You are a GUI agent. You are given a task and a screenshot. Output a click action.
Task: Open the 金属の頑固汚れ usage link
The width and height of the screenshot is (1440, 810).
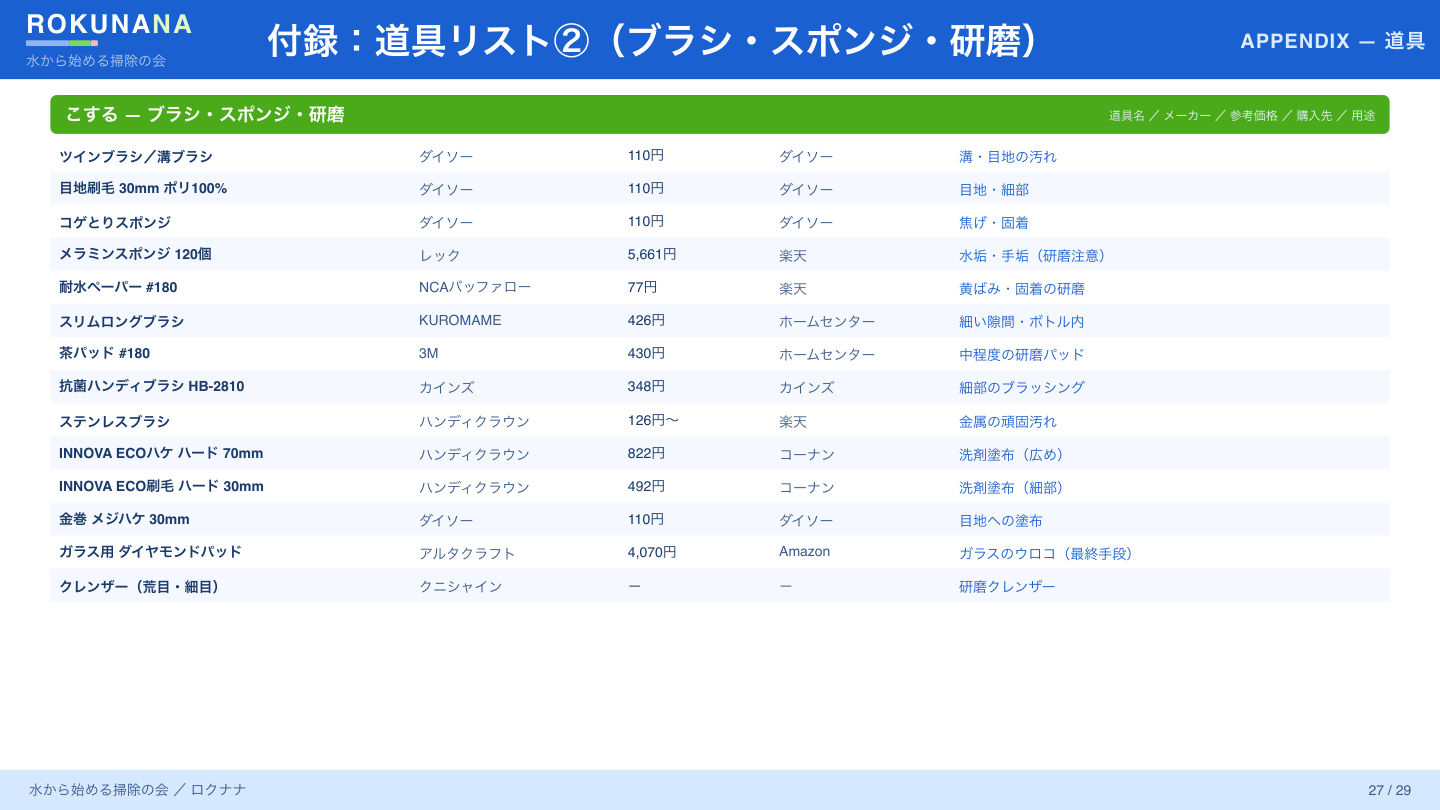click(1007, 421)
